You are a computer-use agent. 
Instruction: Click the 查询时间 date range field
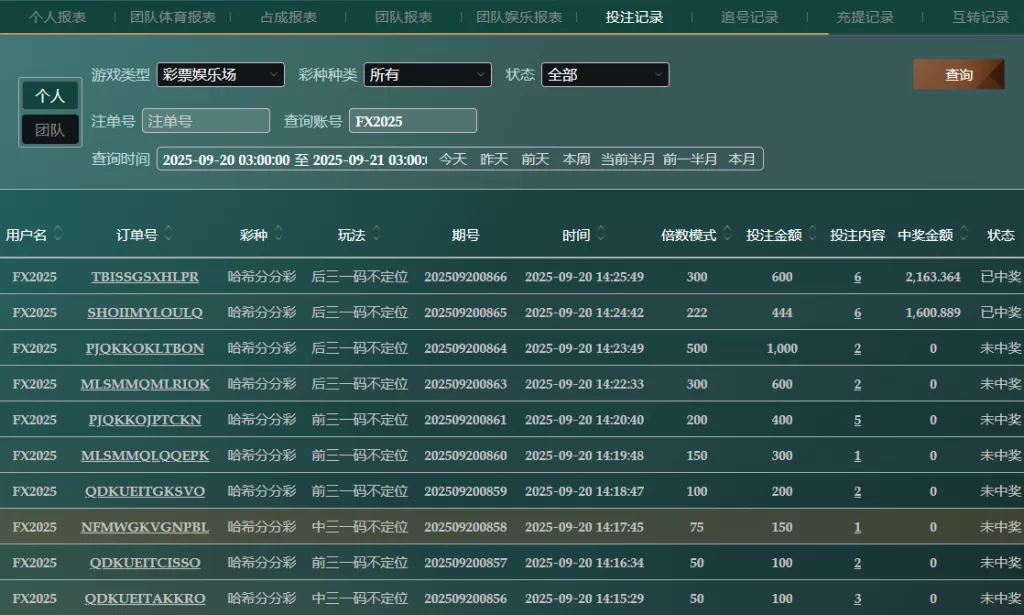tap(294, 159)
